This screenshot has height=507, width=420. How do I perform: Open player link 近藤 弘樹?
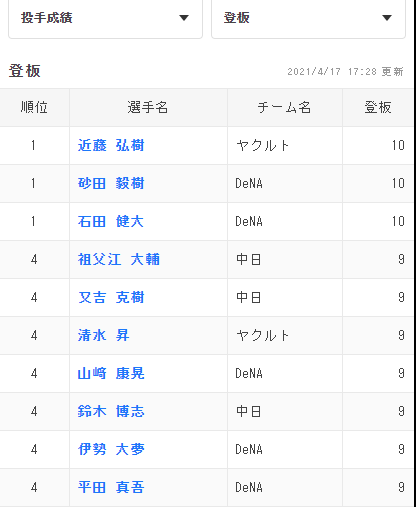[111, 145]
